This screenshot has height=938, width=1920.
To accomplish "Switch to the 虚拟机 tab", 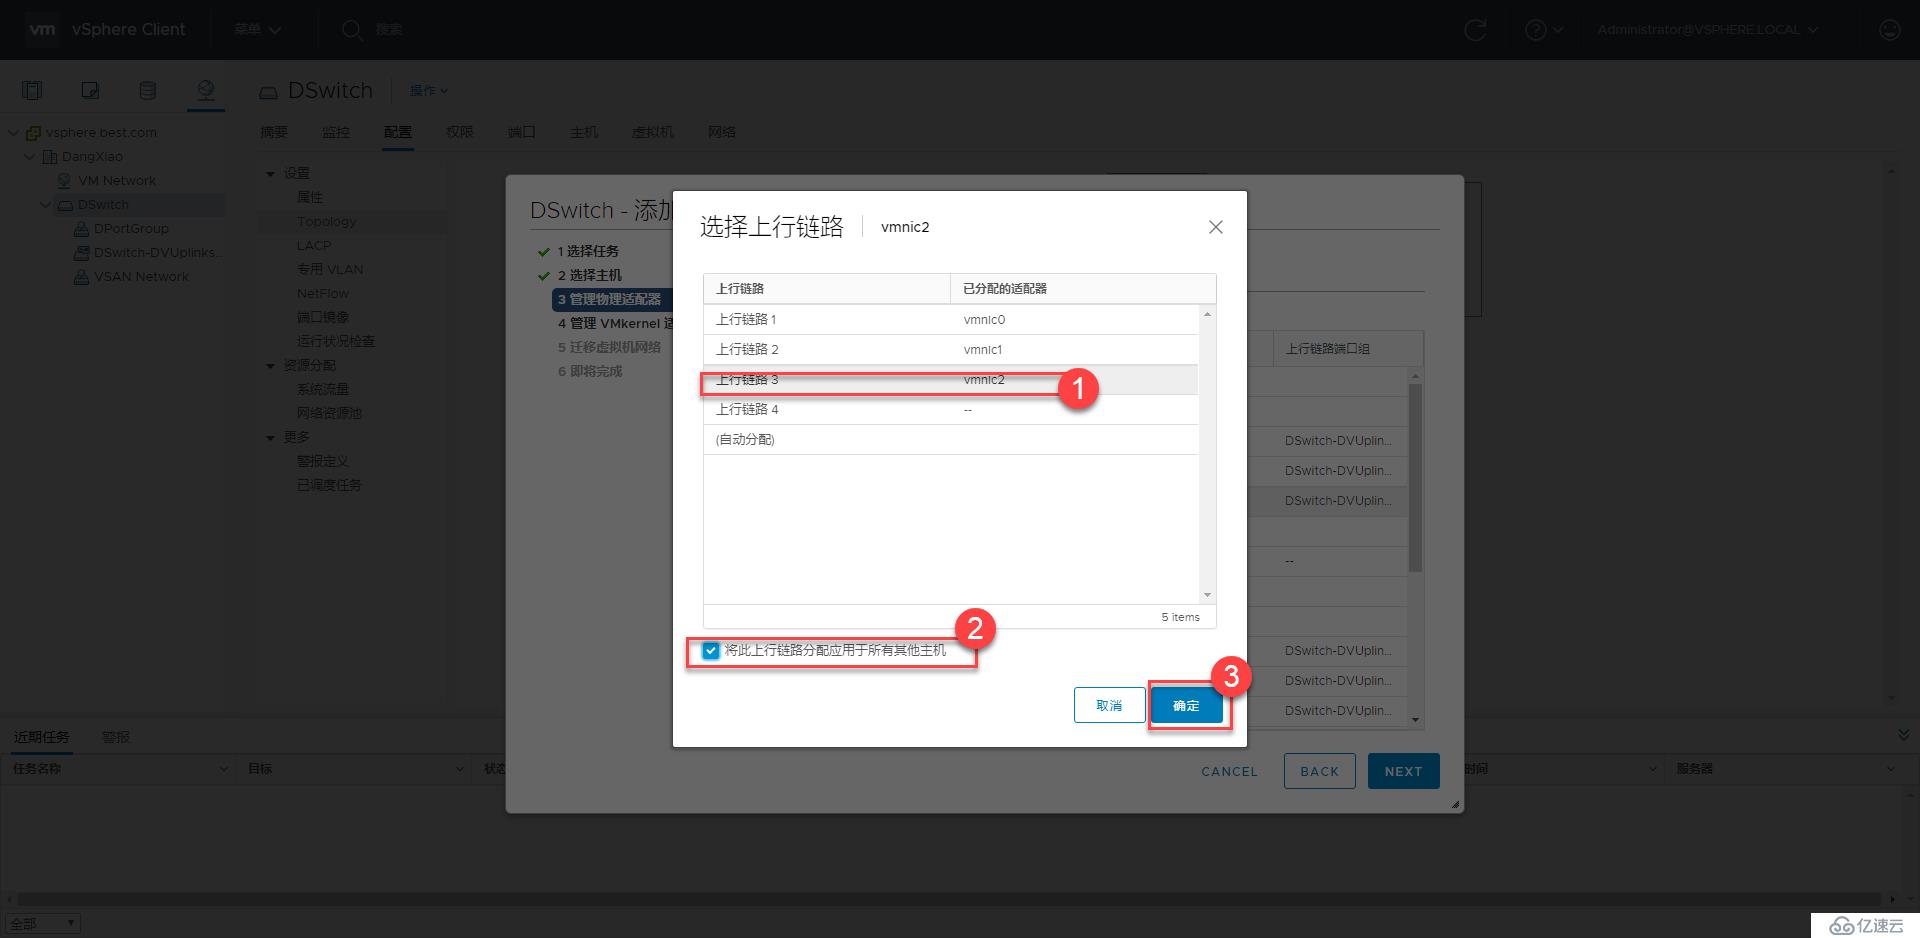I will point(653,132).
